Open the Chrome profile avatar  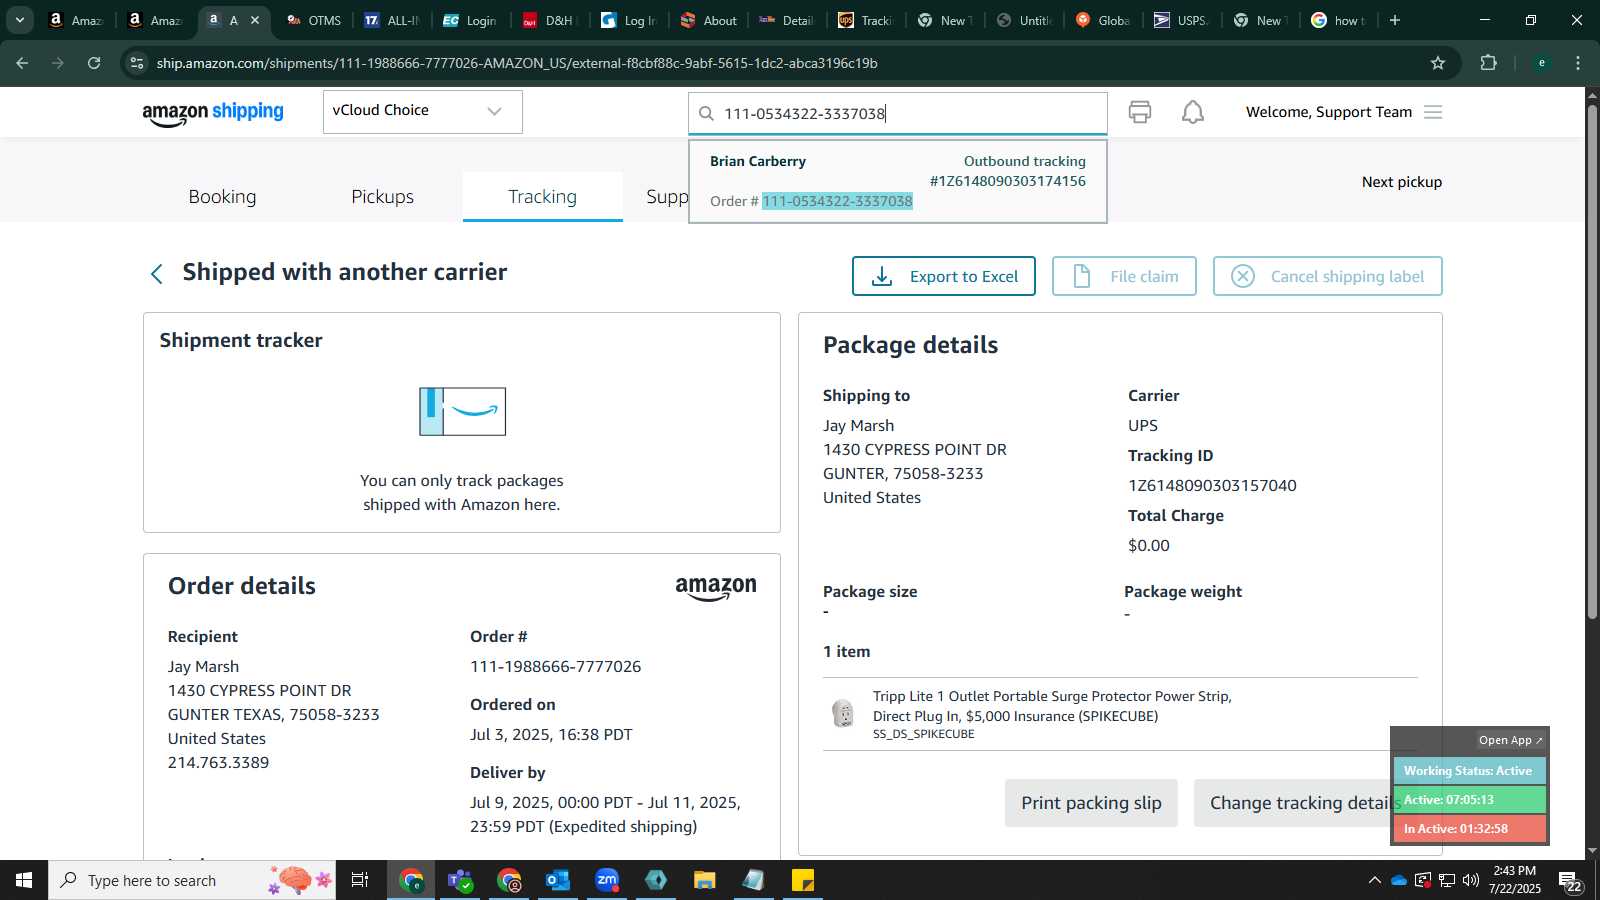(x=1541, y=63)
